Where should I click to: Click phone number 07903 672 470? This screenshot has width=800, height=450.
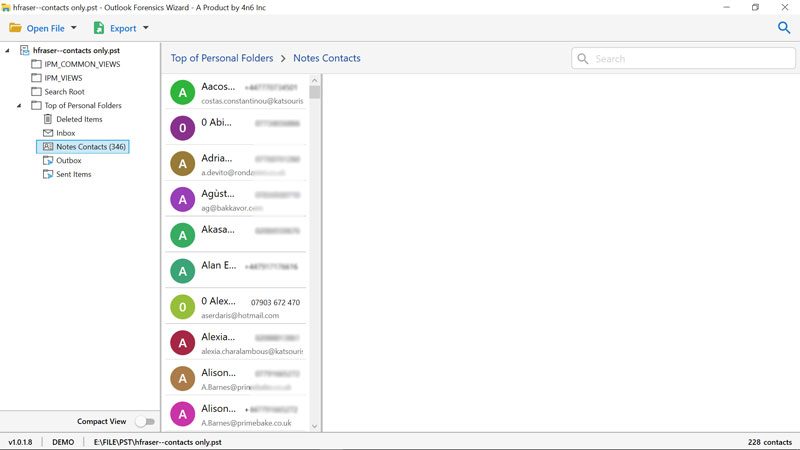click(x=276, y=303)
